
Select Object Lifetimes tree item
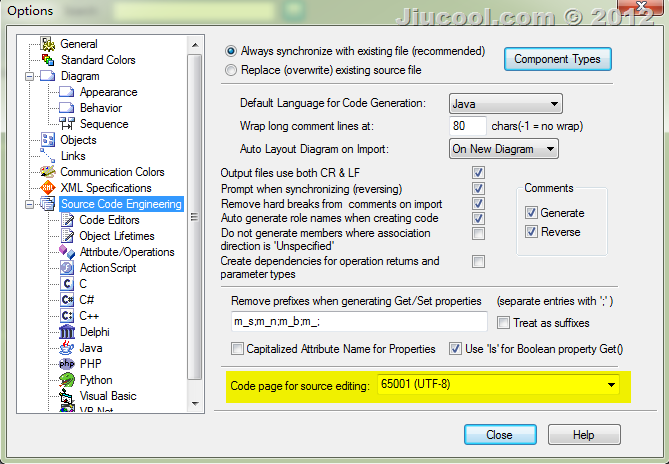tap(117, 236)
